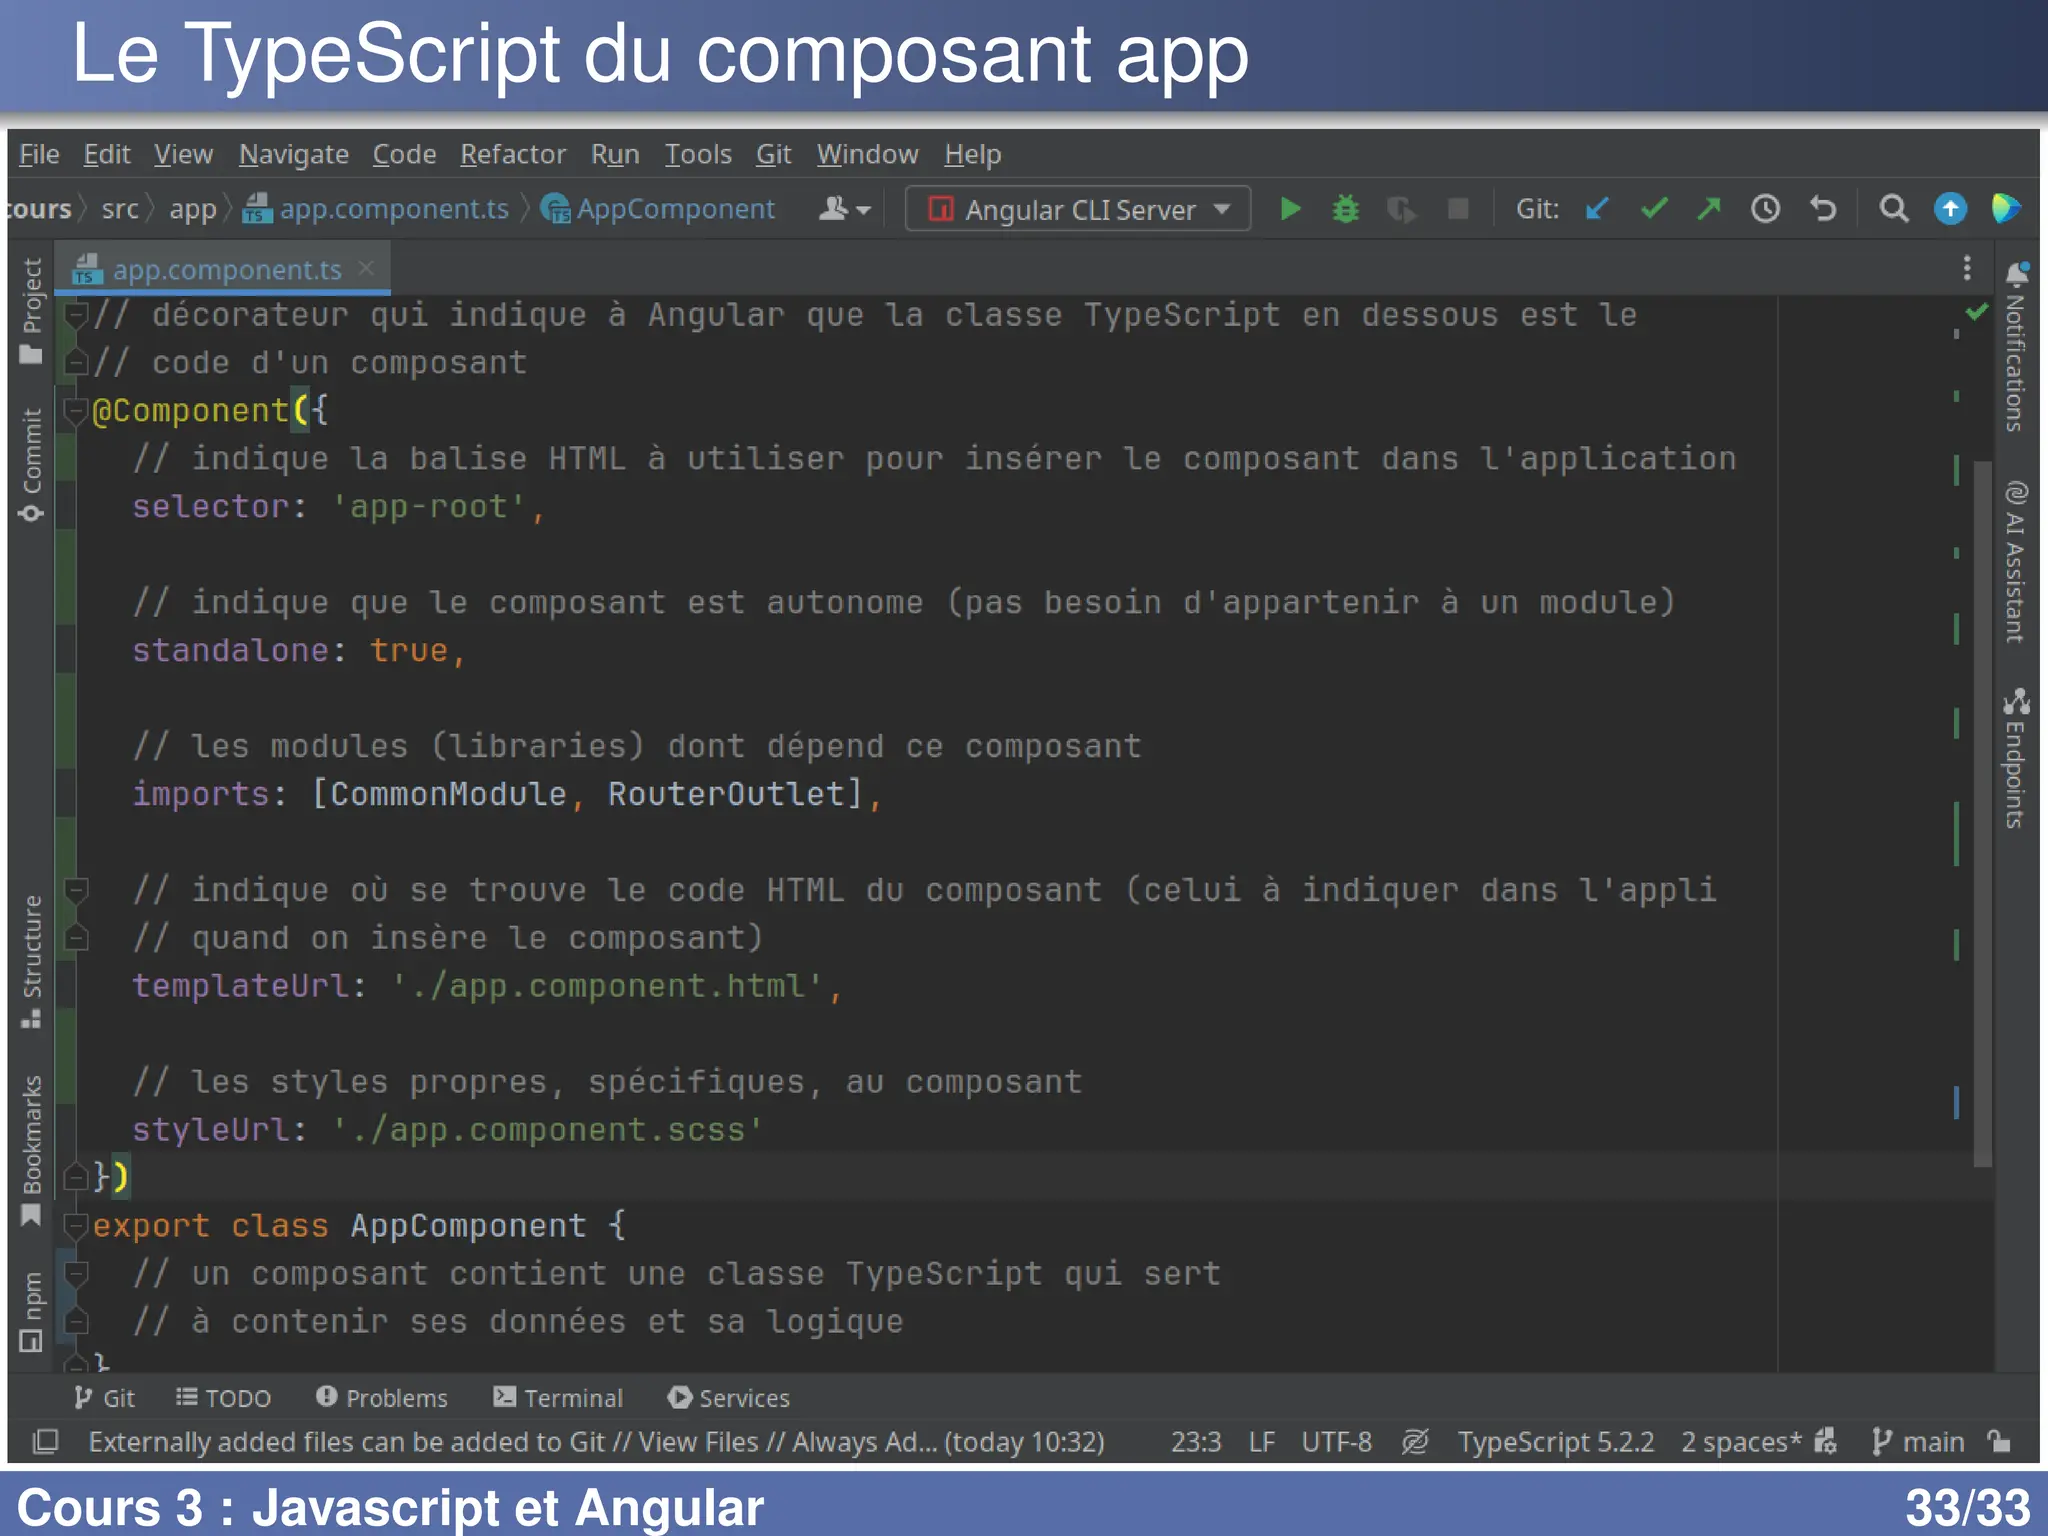The image size is (2048, 1536).
Task: Open the Run menu
Action: [x=615, y=154]
